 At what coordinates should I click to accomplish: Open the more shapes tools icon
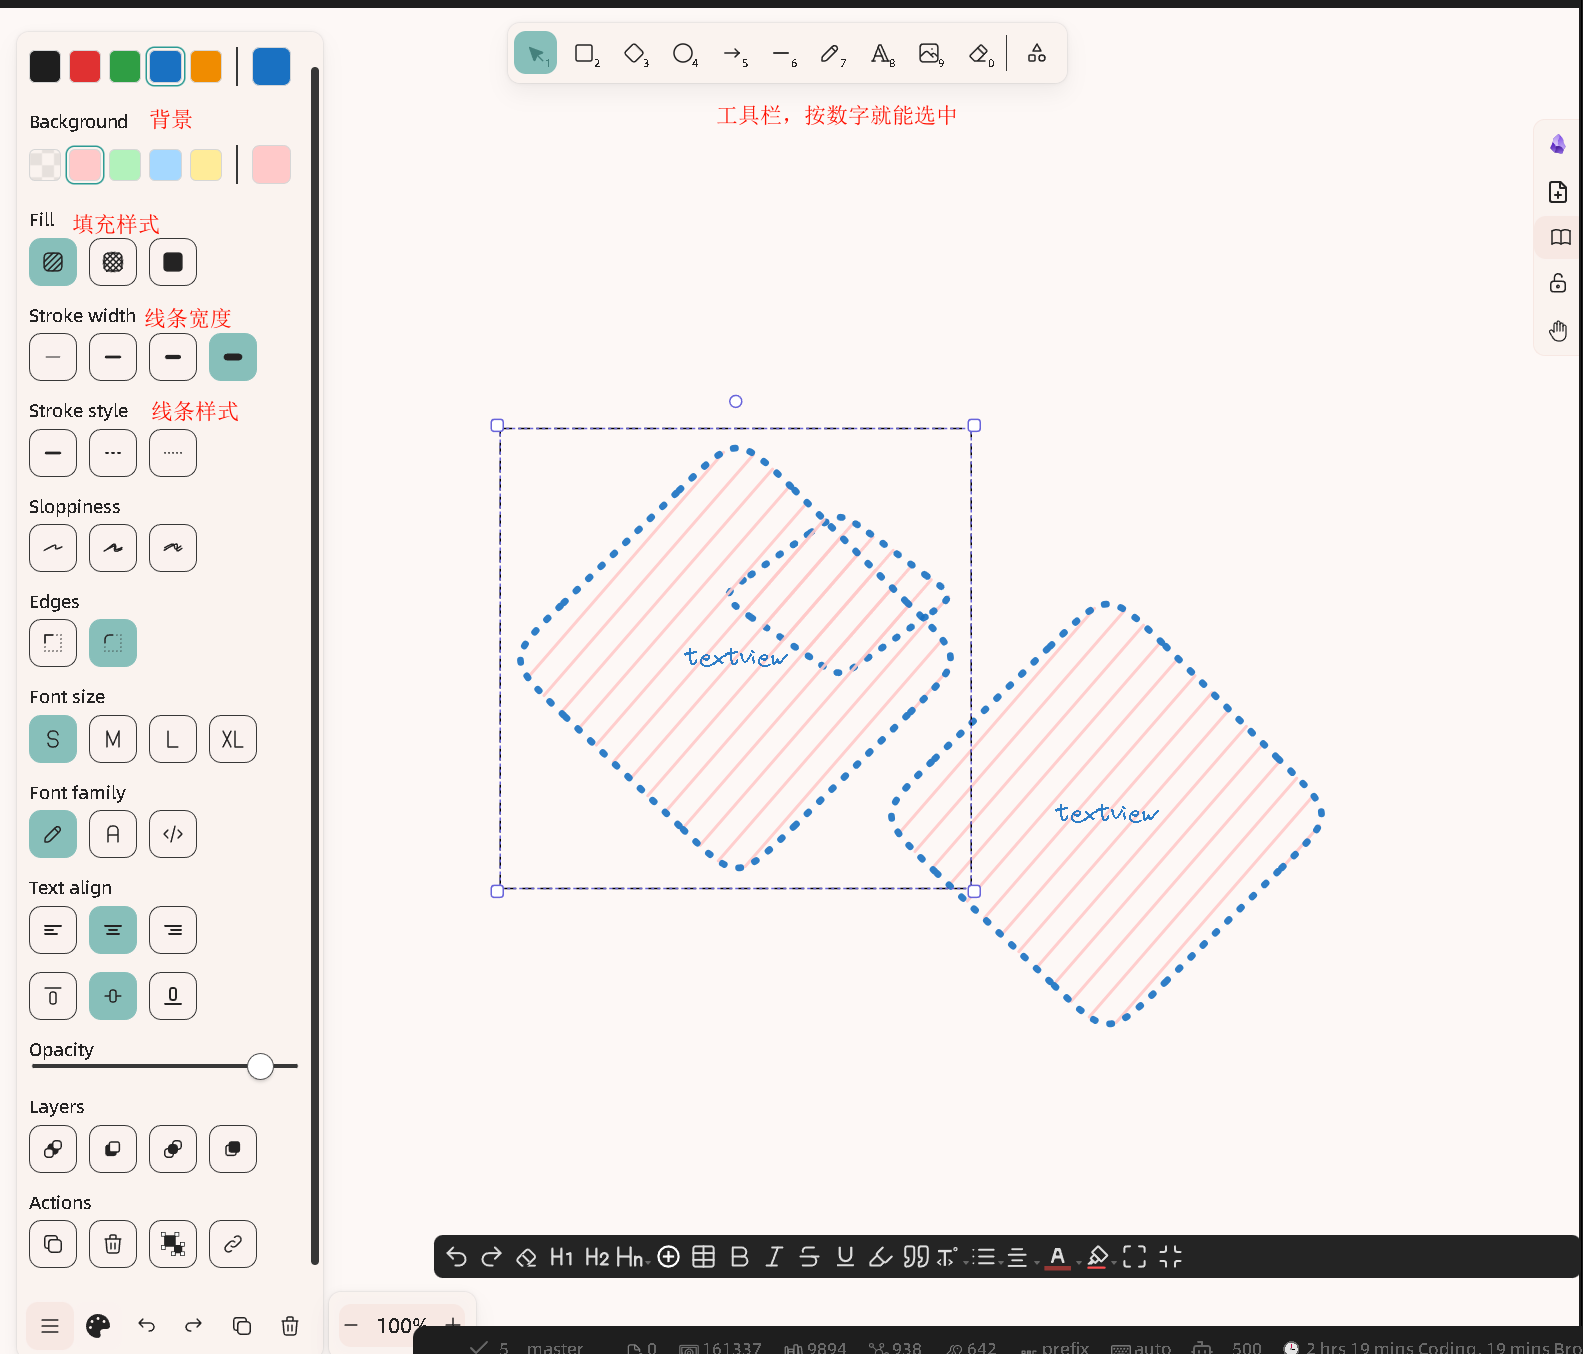coord(1037,53)
